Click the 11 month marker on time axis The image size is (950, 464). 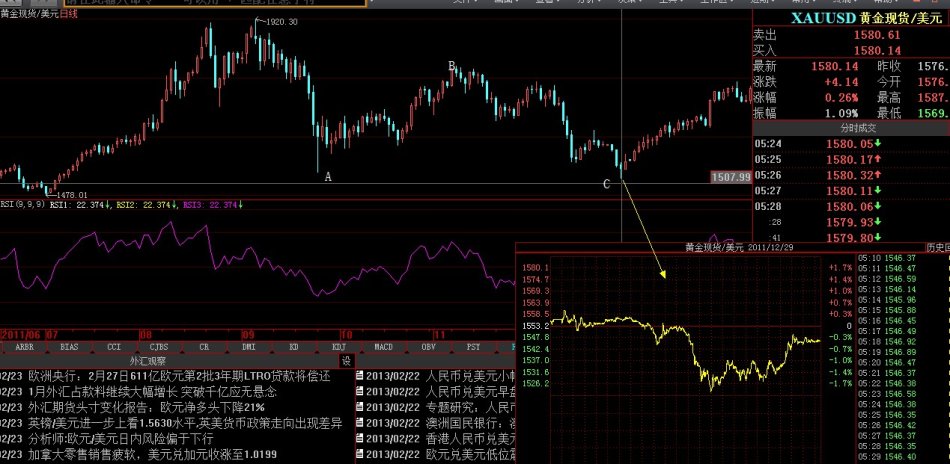(440, 334)
